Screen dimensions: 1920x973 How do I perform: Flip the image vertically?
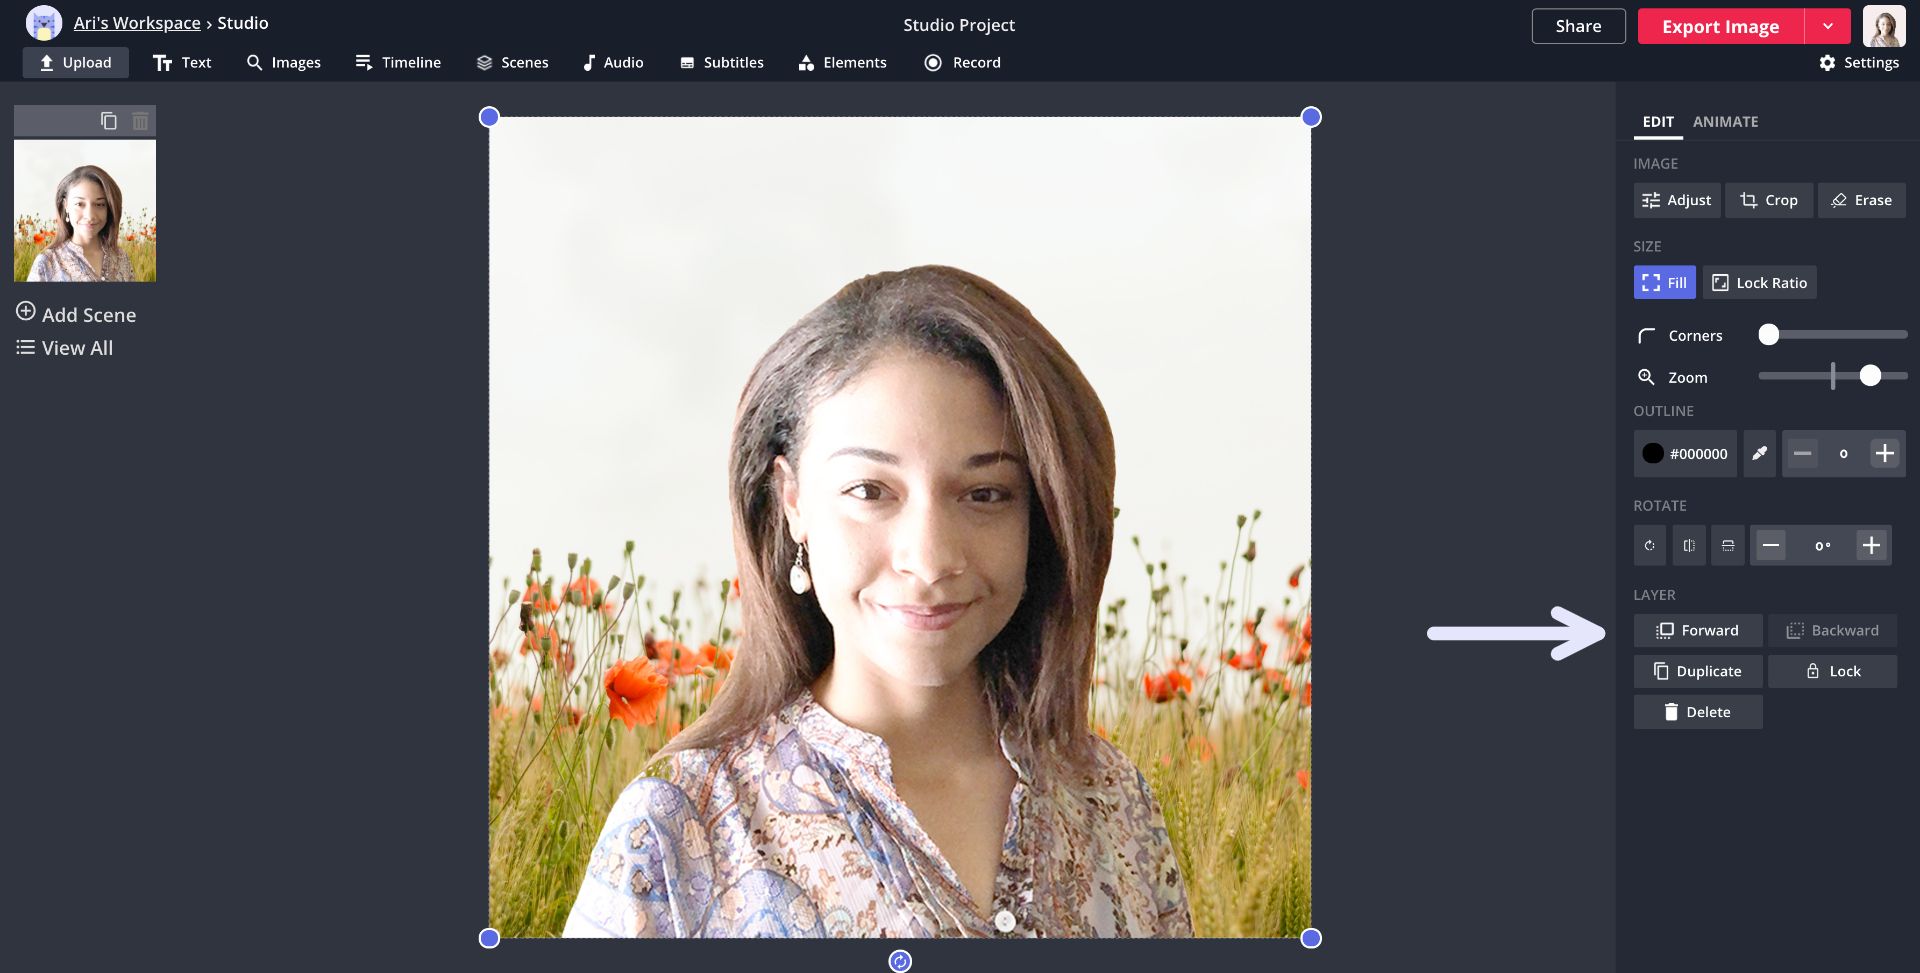coord(1727,546)
